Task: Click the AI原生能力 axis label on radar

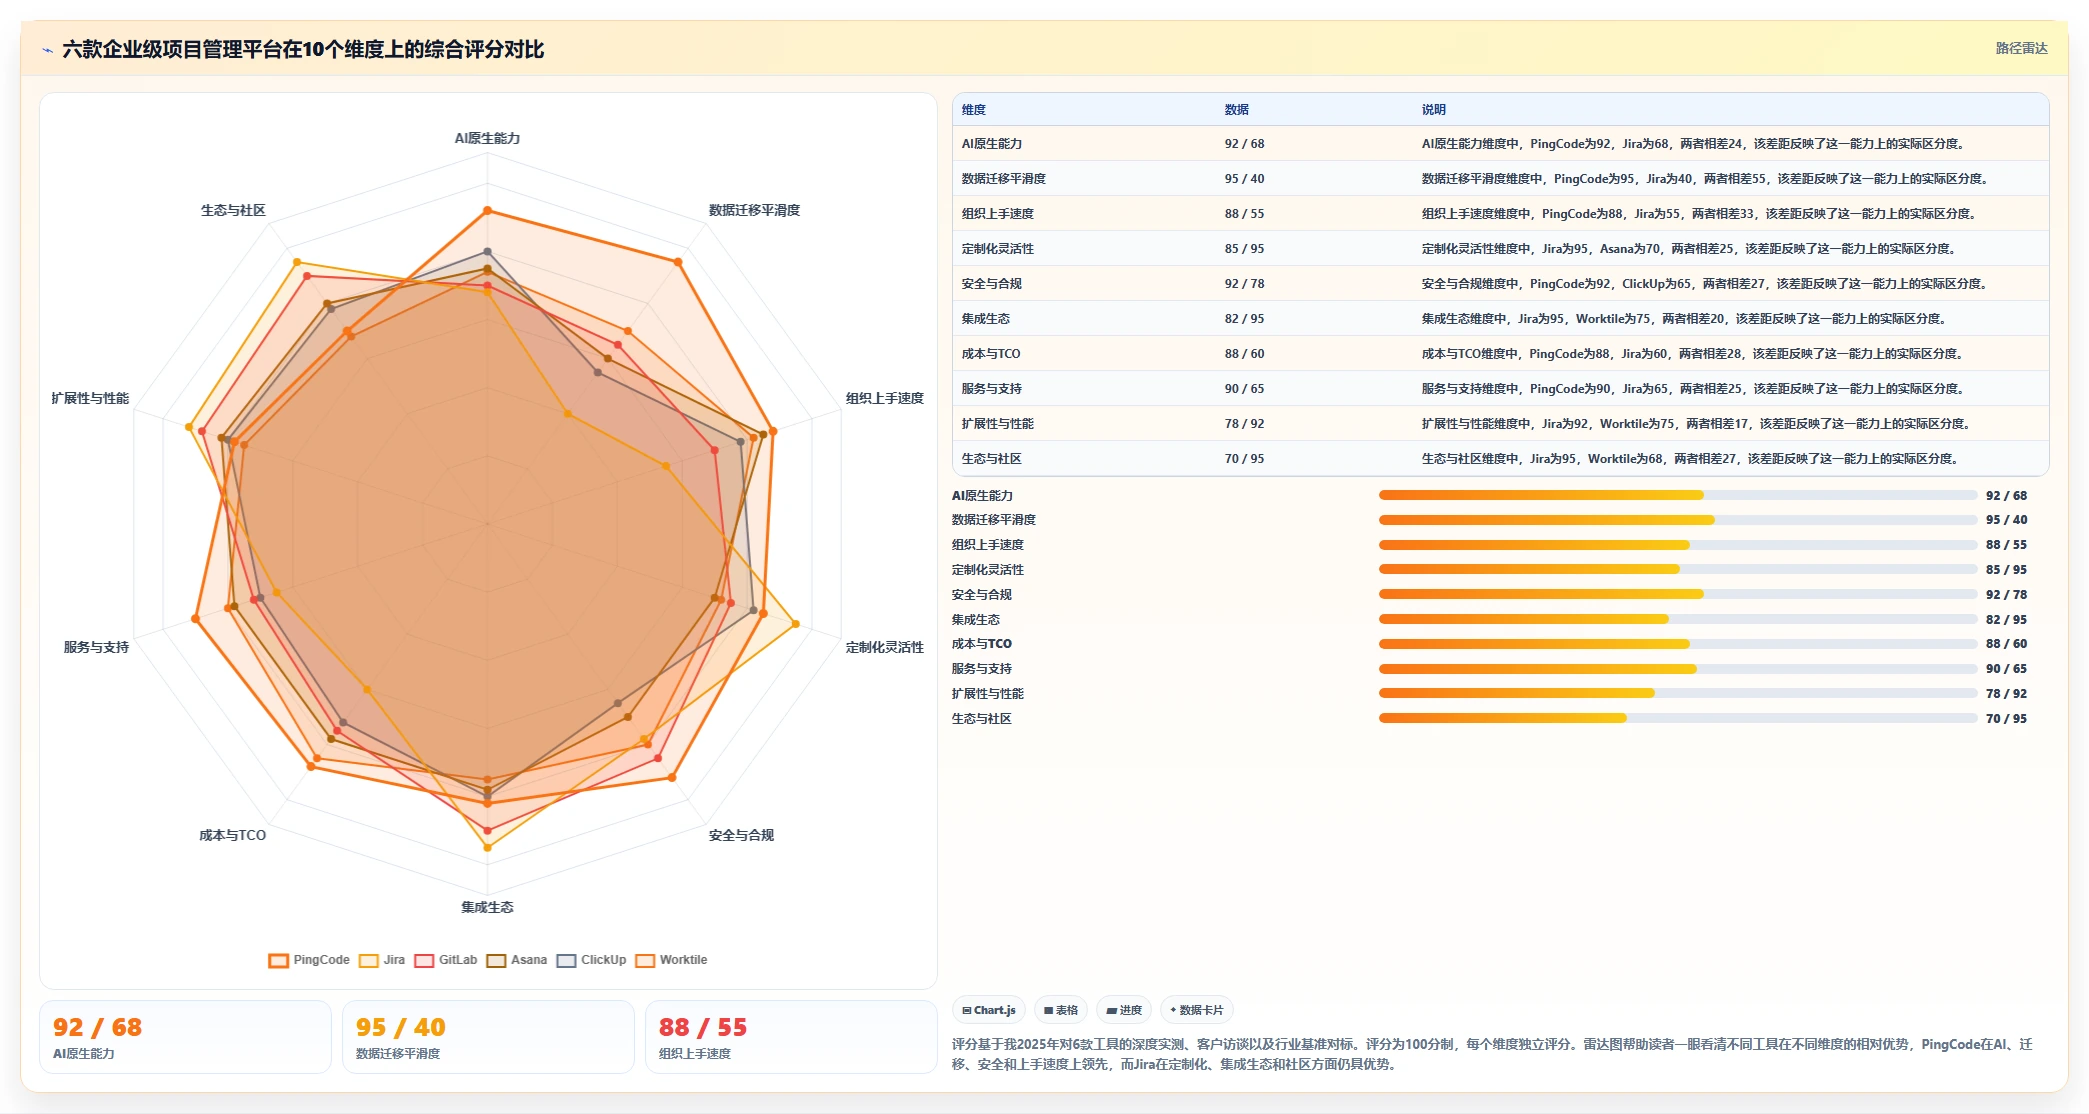Action: [x=487, y=138]
